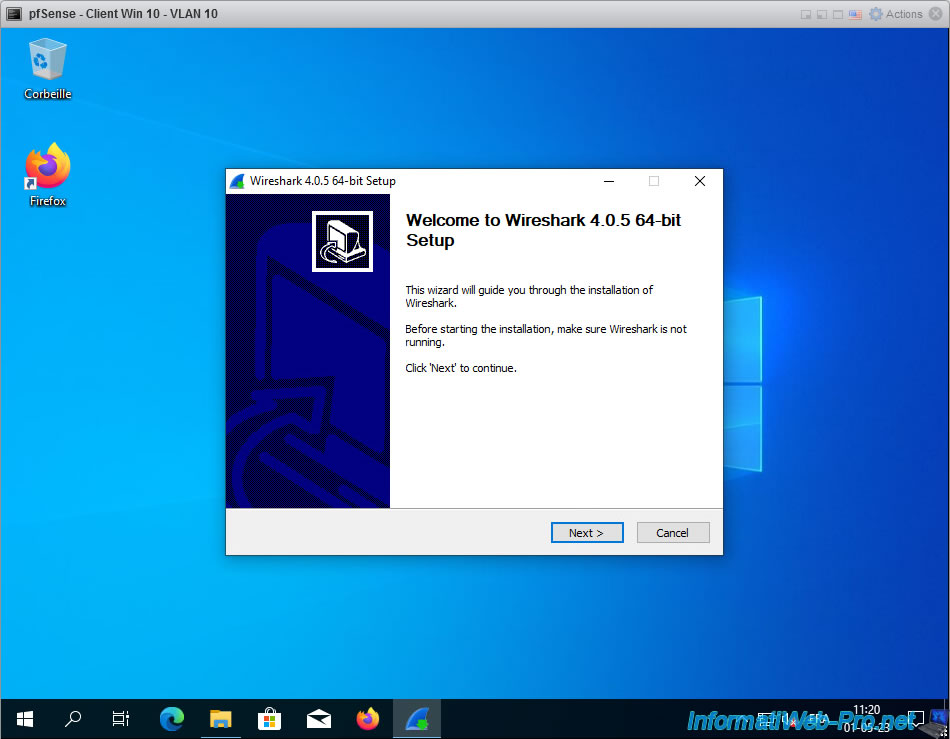Launch Microsoft Edge from the taskbar
This screenshot has width=950, height=739.
(172, 719)
